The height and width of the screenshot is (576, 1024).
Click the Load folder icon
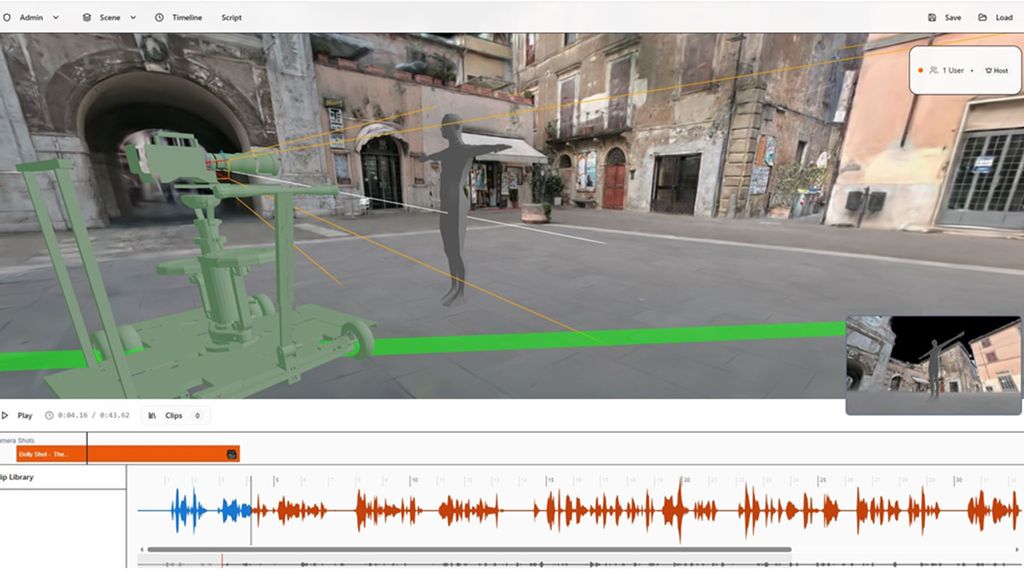point(983,17)
